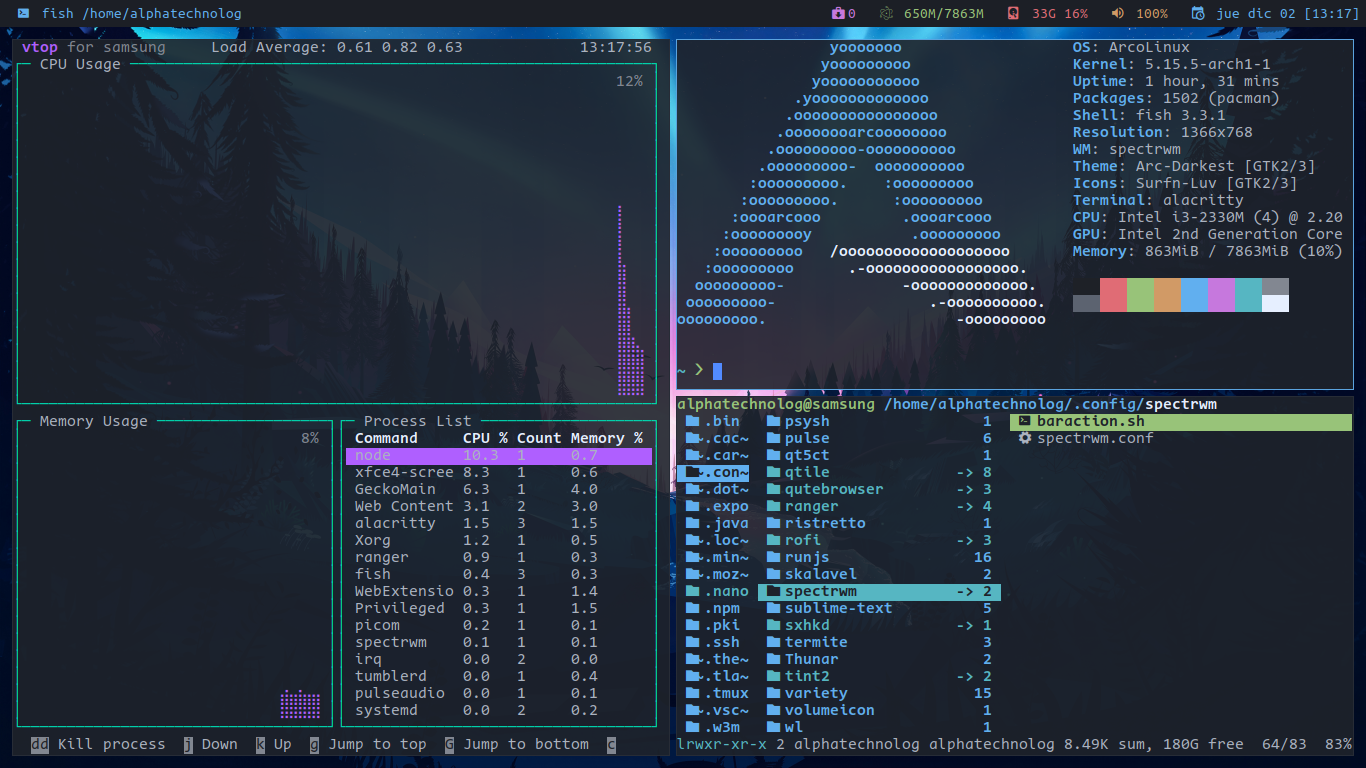Screen dimensions: 1366x768
Task: Open the ranger folder entry
Action: [x=879, y=507]
